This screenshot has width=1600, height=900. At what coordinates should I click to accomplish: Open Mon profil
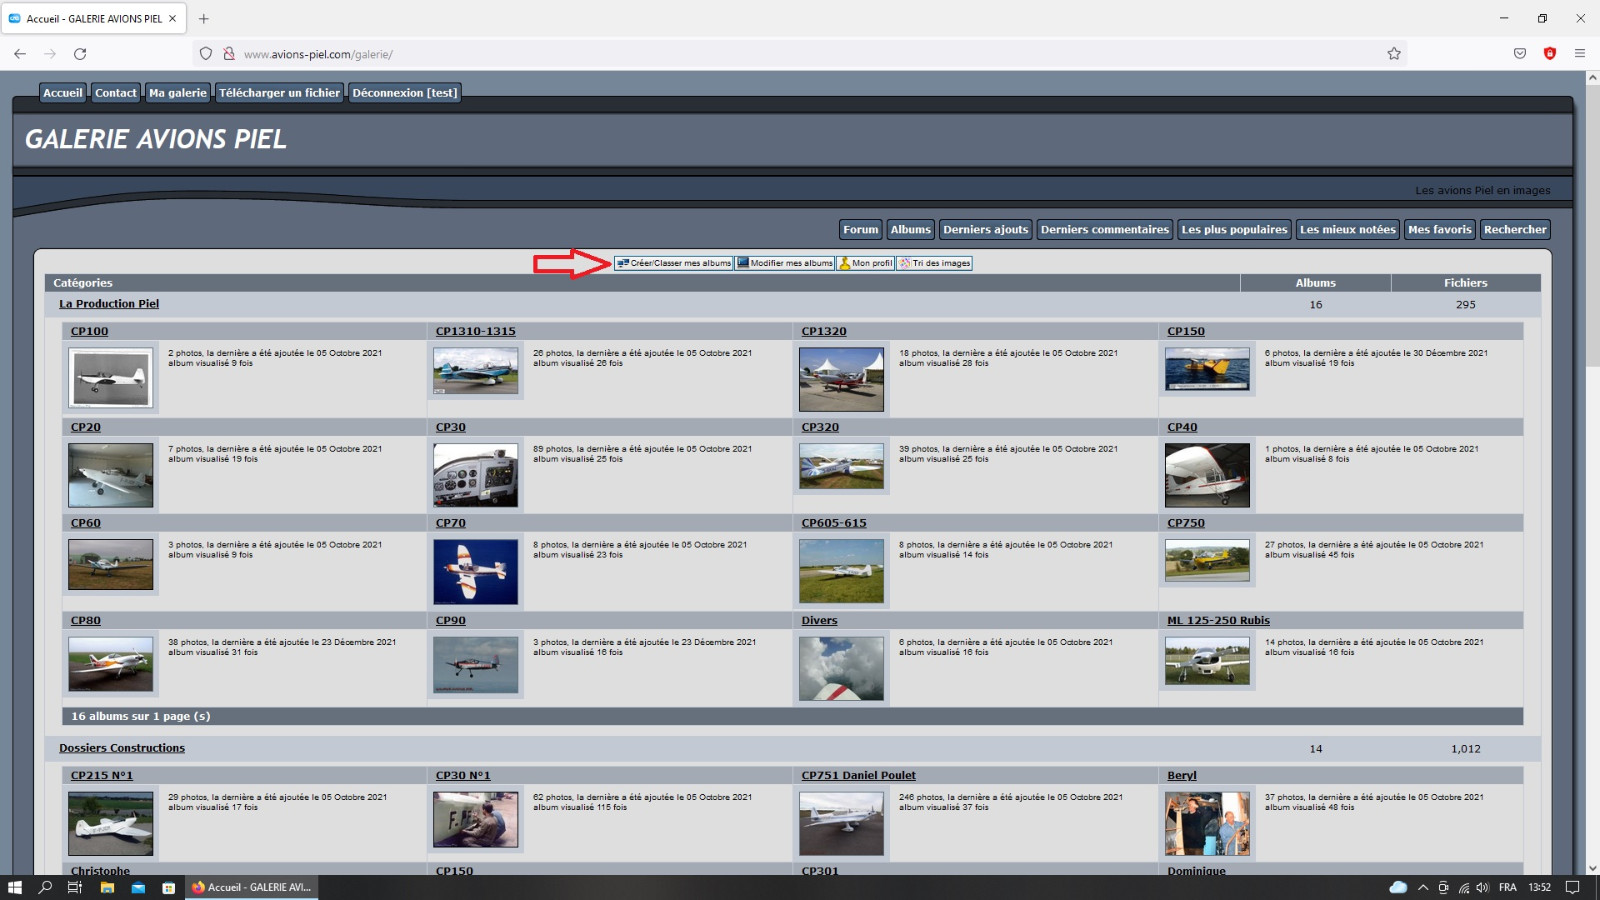[x=866, y=263]
